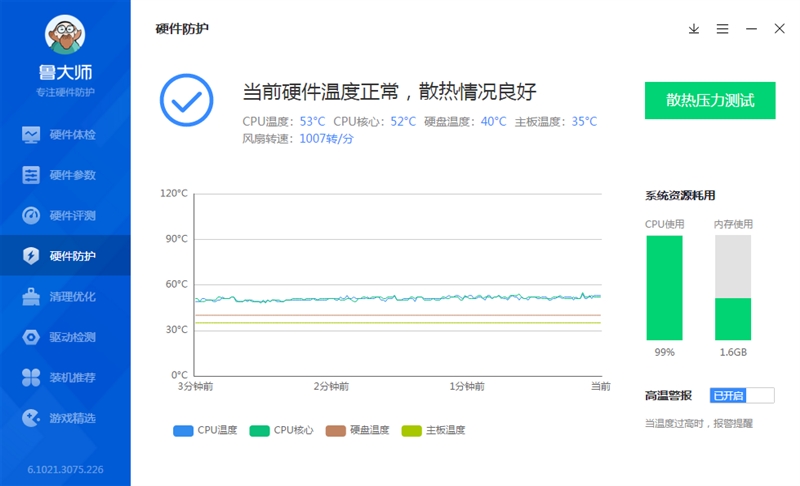Click the Lu Dashi avatar logo
The width and height of the screenshot is (800, 486).
pyautogui.click(x=65, y=35)
